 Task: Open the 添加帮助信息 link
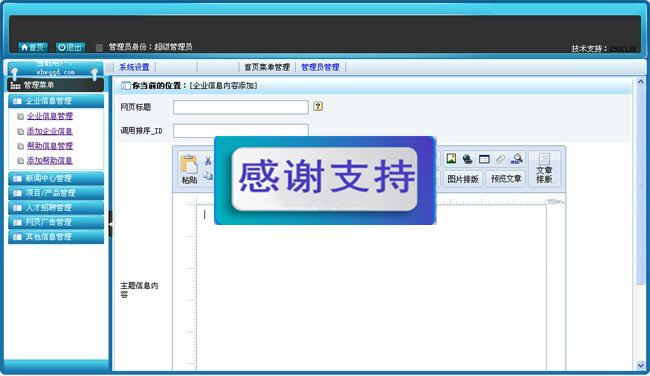coord(50,160)
